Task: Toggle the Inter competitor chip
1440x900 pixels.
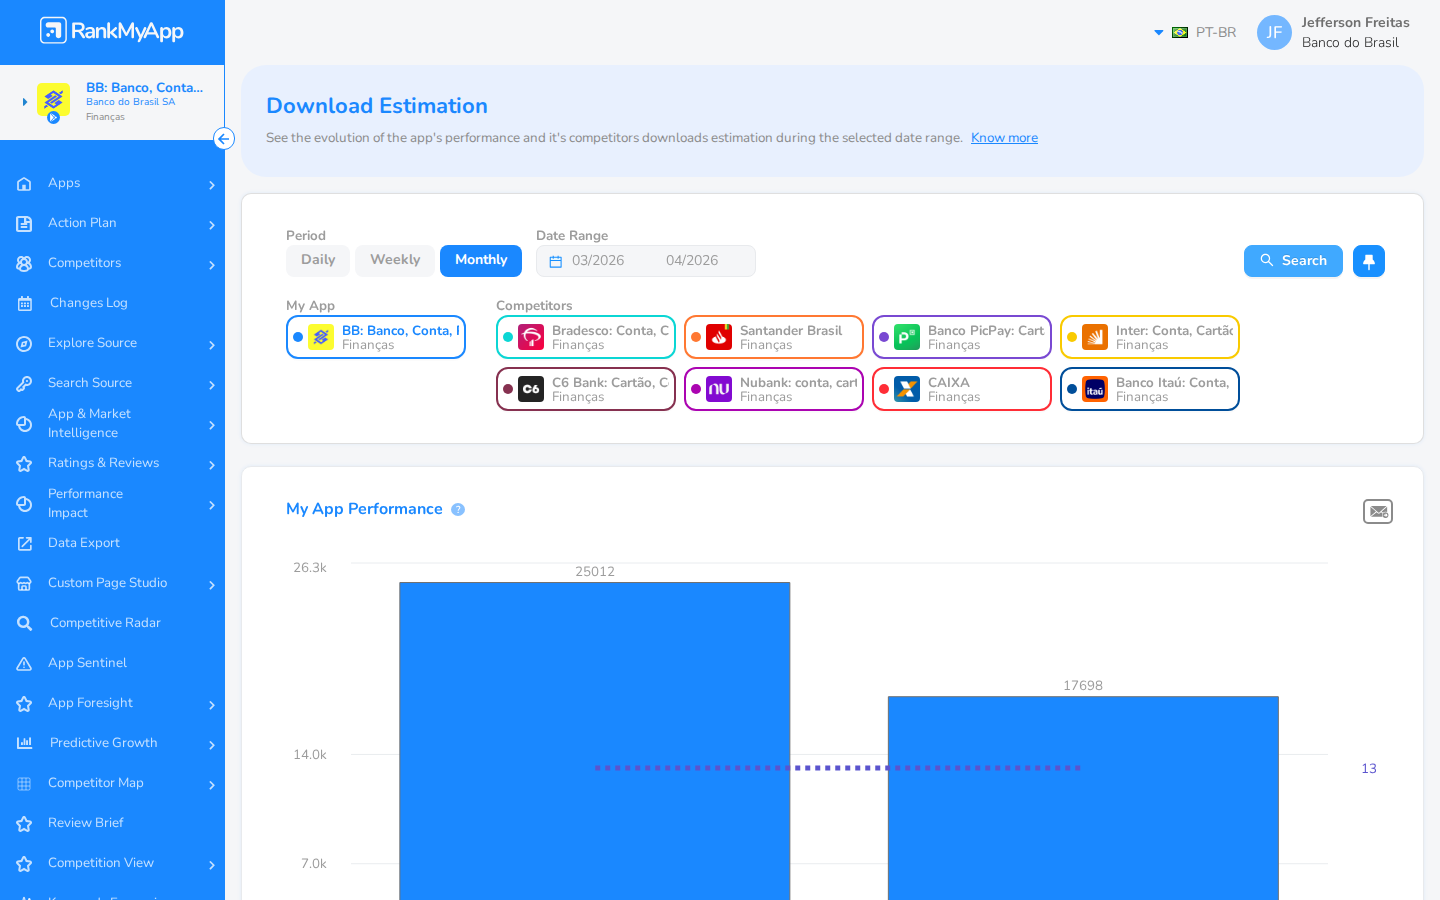Action: point(1150,337)
